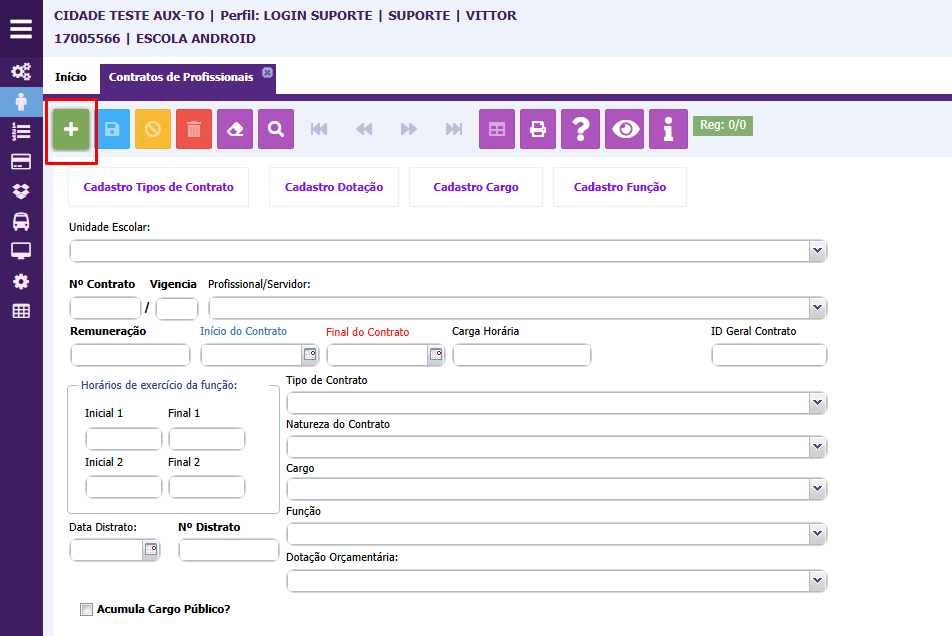Click the bus transport icon in sidebar
The image size is (952, 636).
tap(21, 221)
